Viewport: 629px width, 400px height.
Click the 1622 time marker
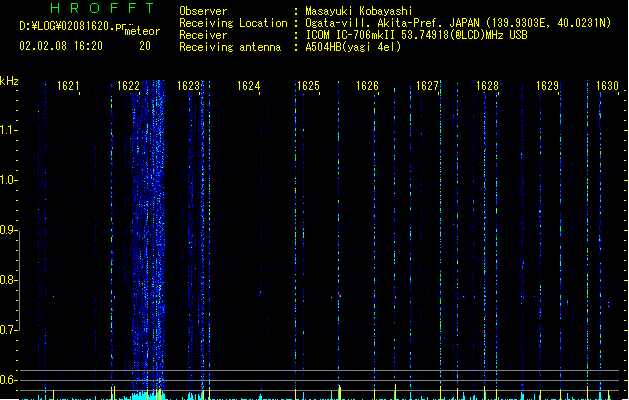coord(128,86)
